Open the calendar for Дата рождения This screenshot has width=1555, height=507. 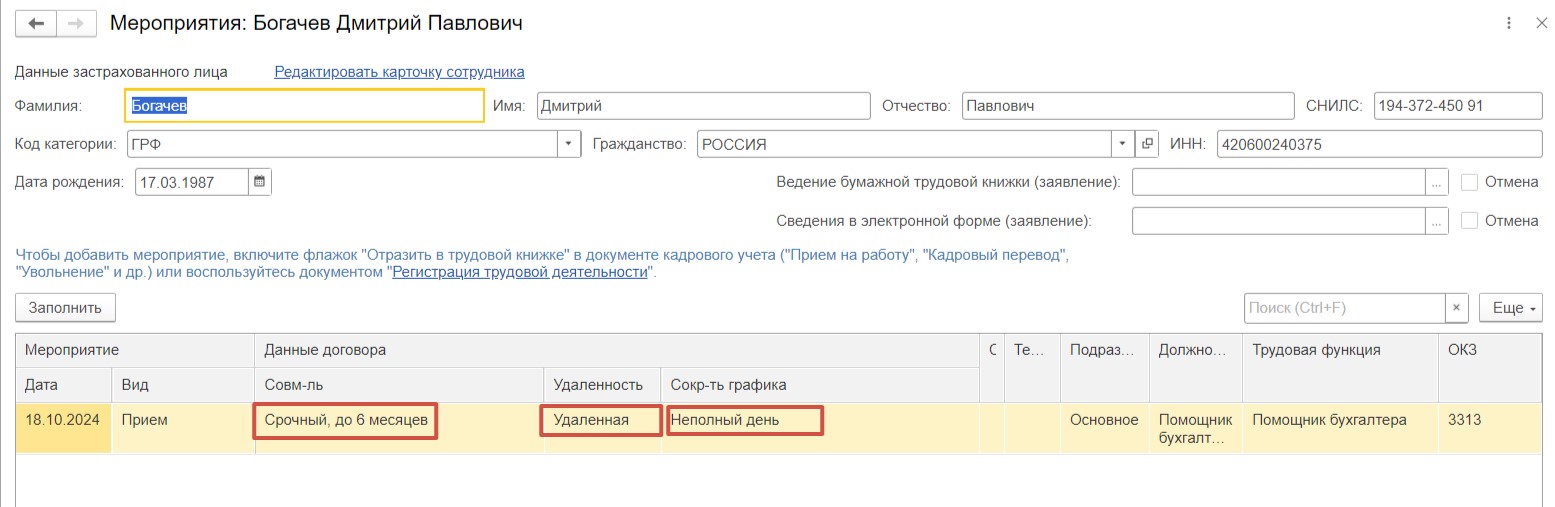pyautogui.click(x=259, y=182)
